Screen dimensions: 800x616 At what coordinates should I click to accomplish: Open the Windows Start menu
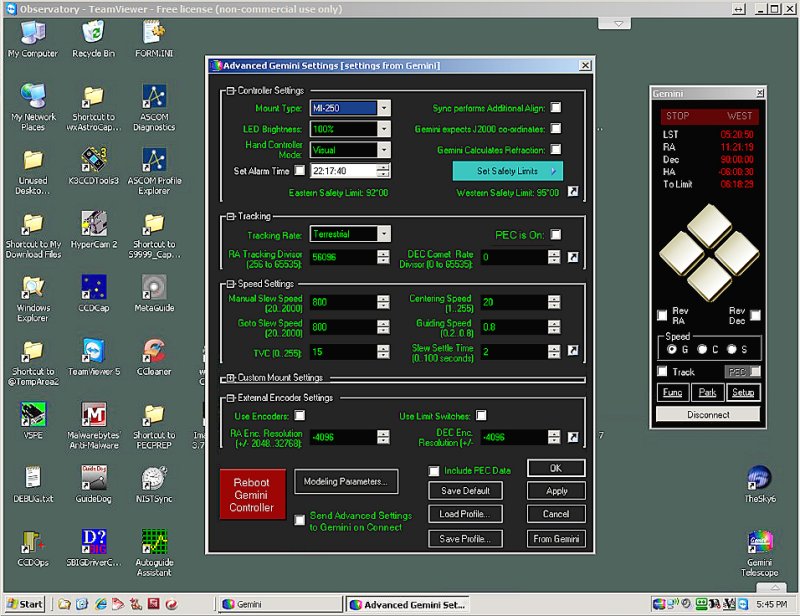tap(24, 604)
